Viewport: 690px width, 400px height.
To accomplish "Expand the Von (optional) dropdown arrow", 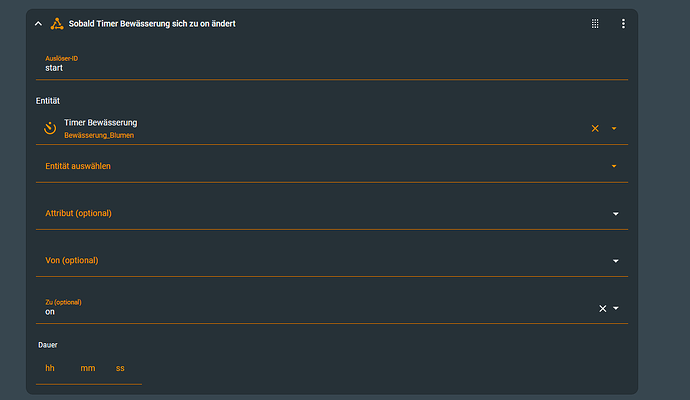I will (615, 261).
